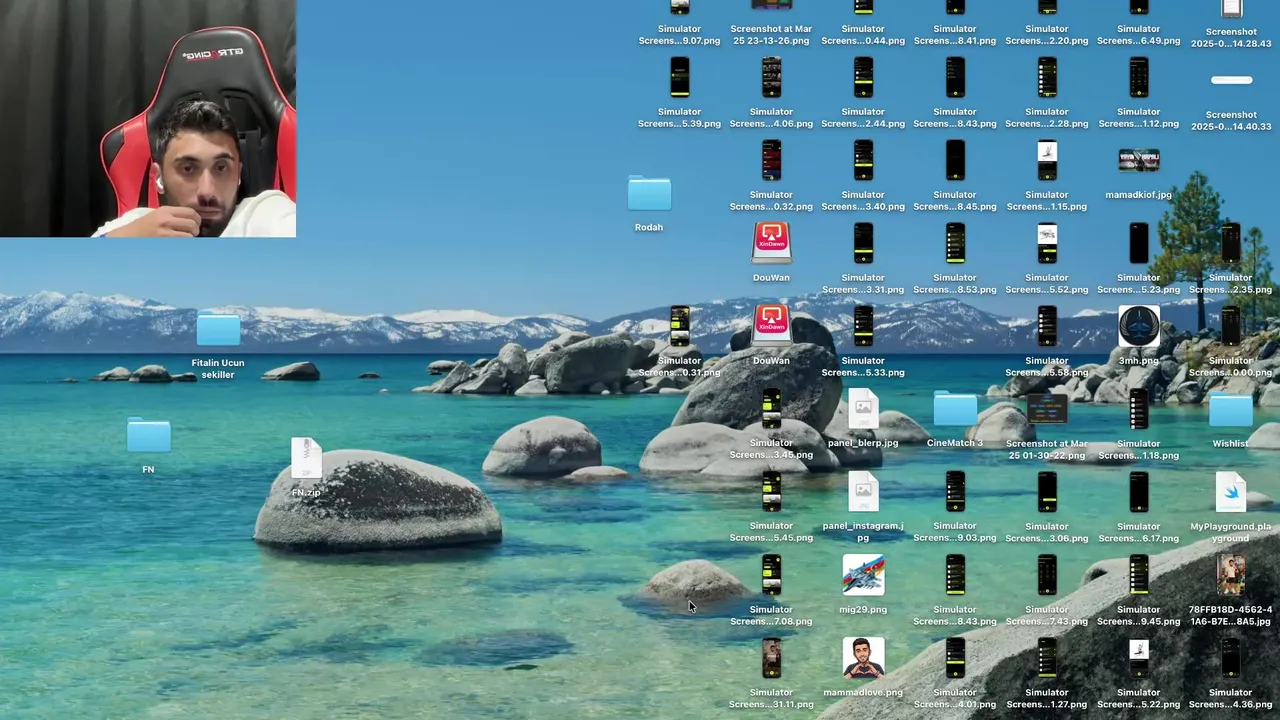Select Simulator Screens...9.45.png file
1280x720 pixels.
1139,575
